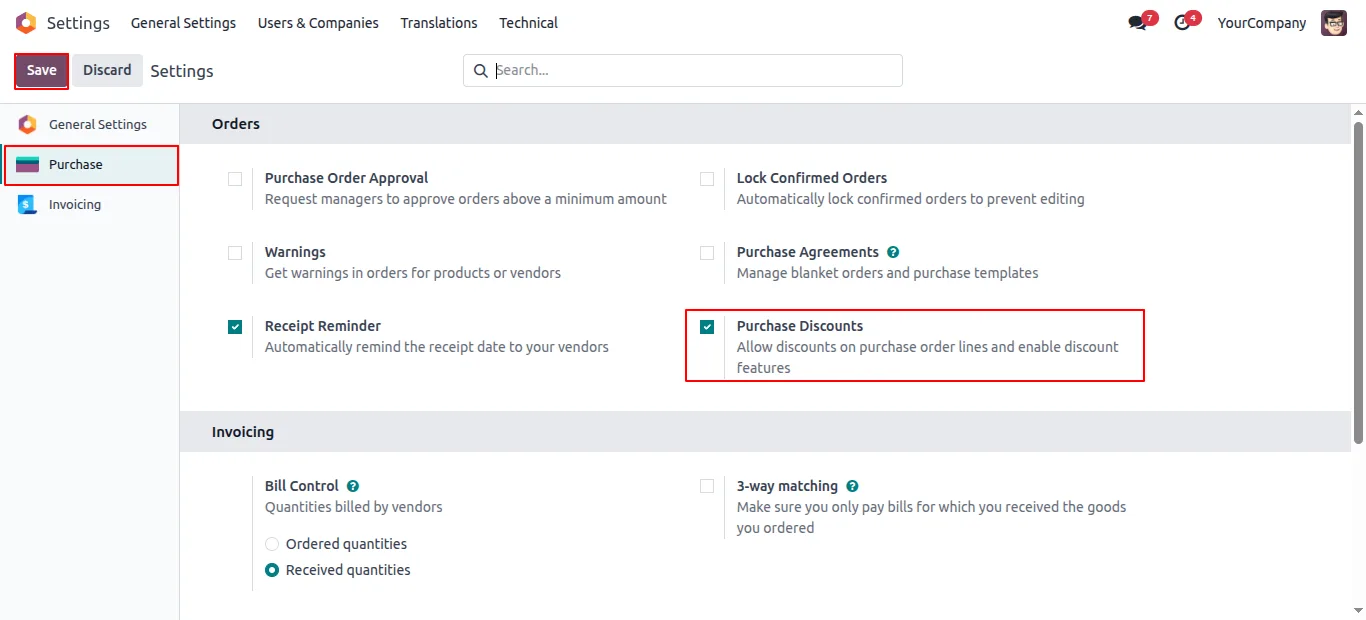
Task: Enable Lock Confirmed Orders checkbox
Action: (x=707, y=179)
